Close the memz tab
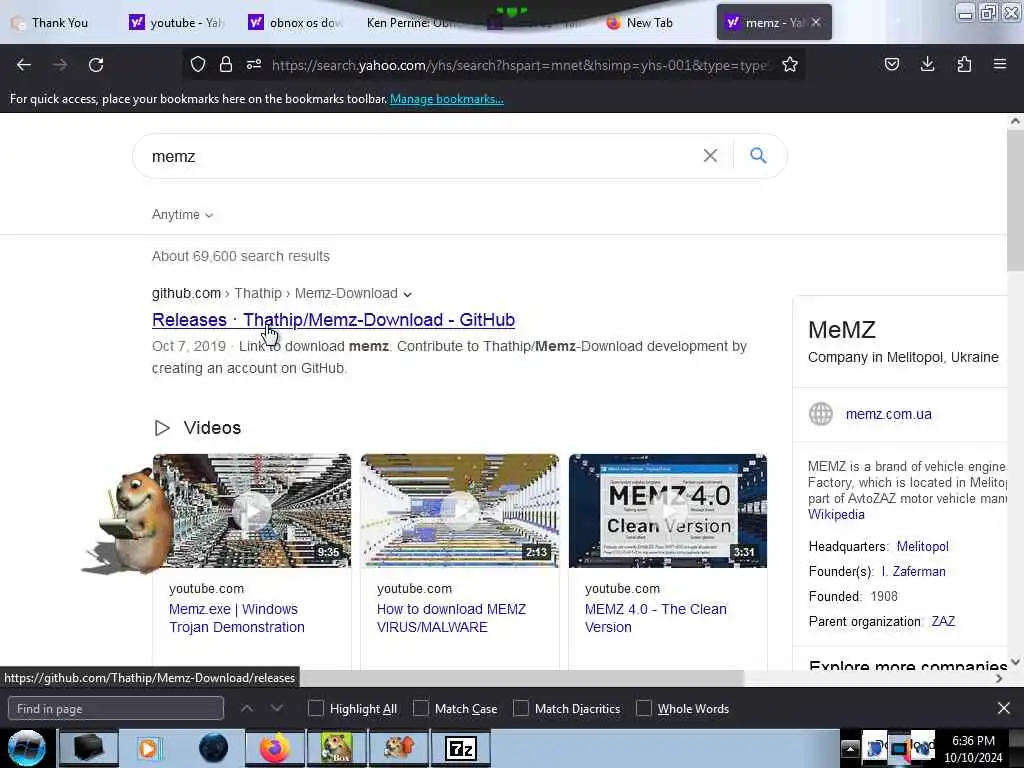1024x768 pixels. pos(816,22)
